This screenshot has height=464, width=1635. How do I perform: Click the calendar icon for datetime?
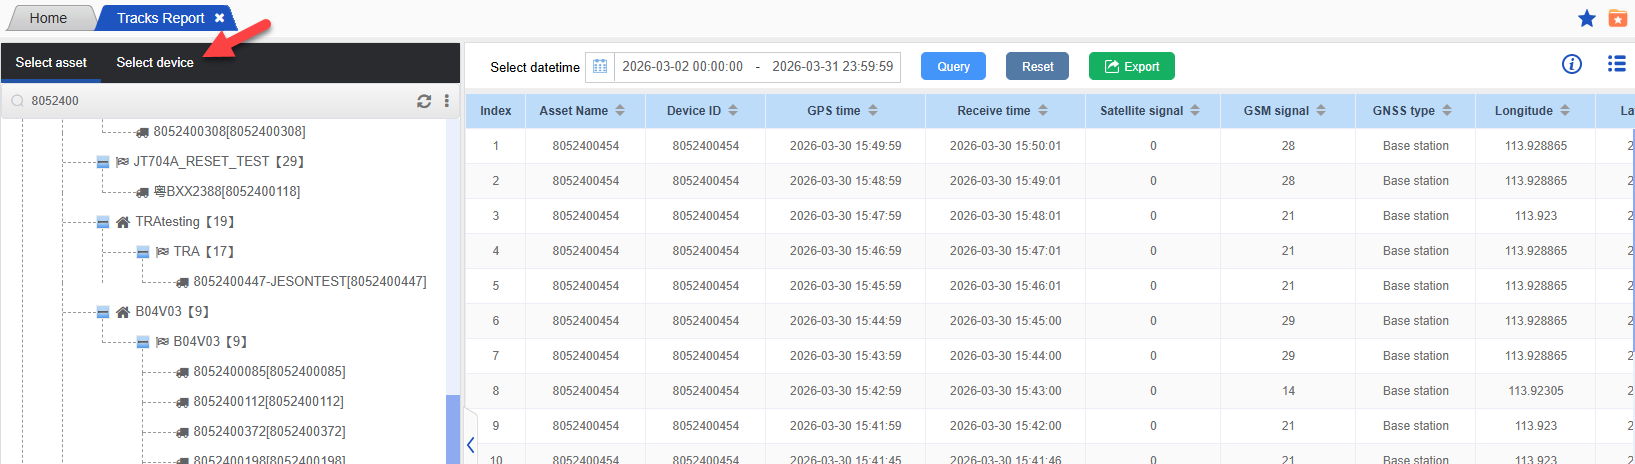(x=600, y=67)
